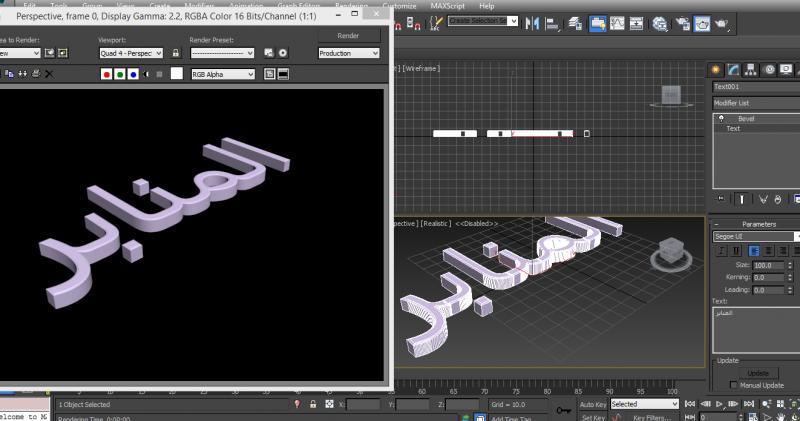Open the Modifier List dropdown
800x421 pixels.
[x=756, y=103]
